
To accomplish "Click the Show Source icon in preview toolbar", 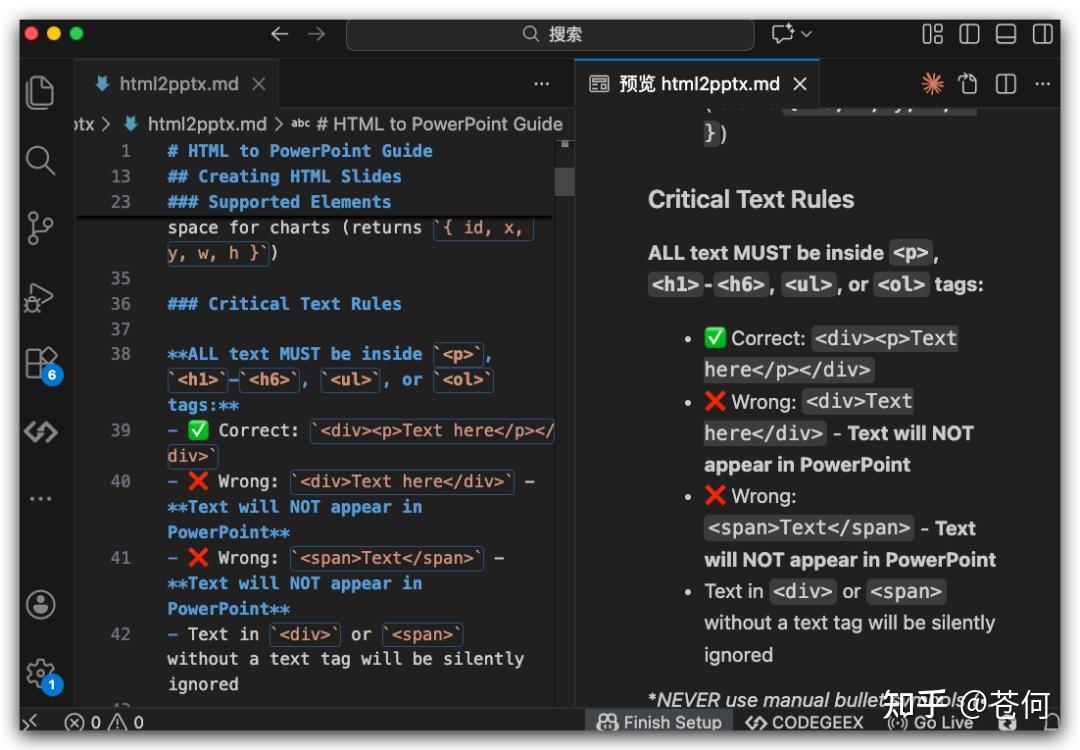I will (968, 84).
